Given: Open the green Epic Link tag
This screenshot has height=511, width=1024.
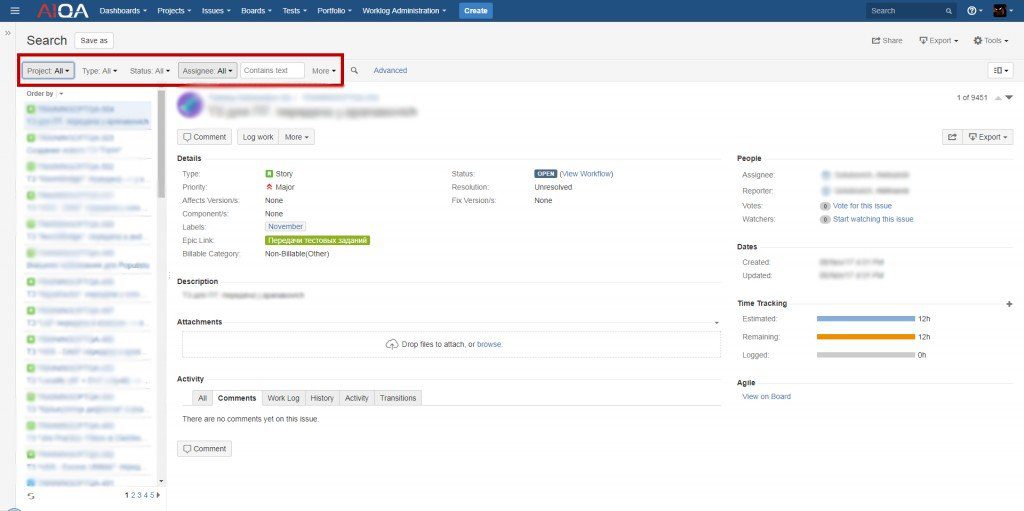Looking at the screenshot, I should (x=317, y=240).
